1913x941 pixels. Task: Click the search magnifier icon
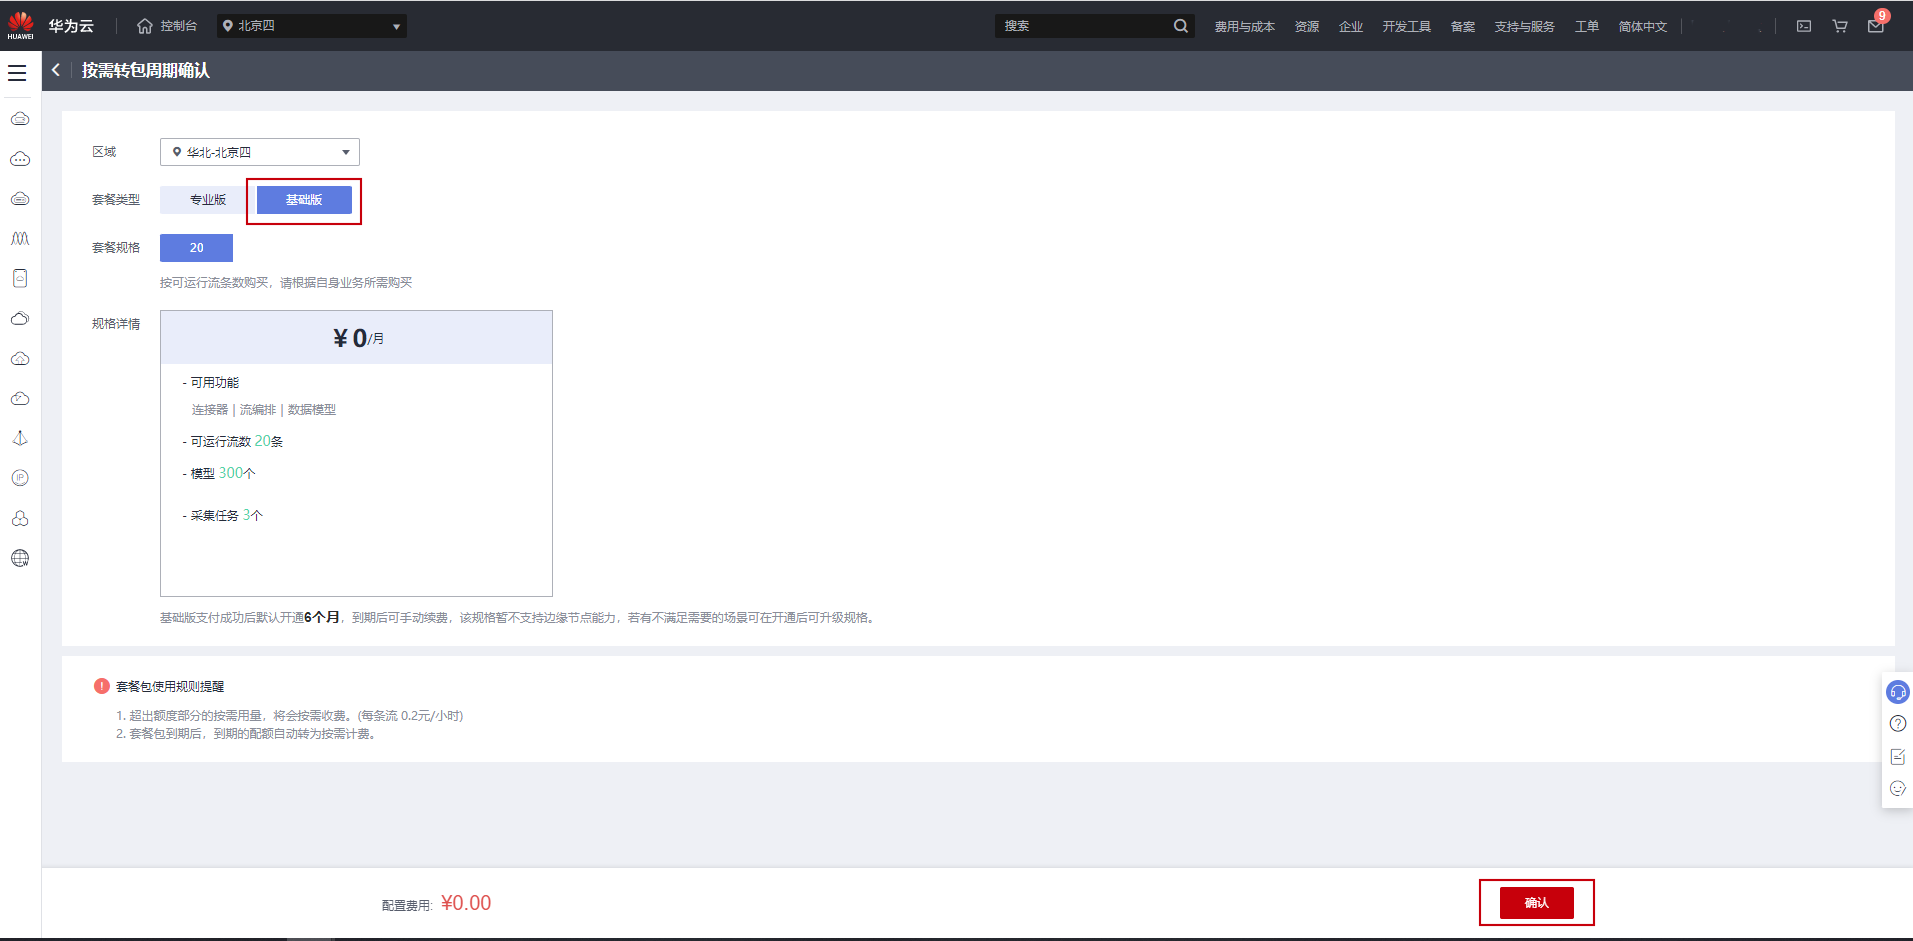[1181, 26]
